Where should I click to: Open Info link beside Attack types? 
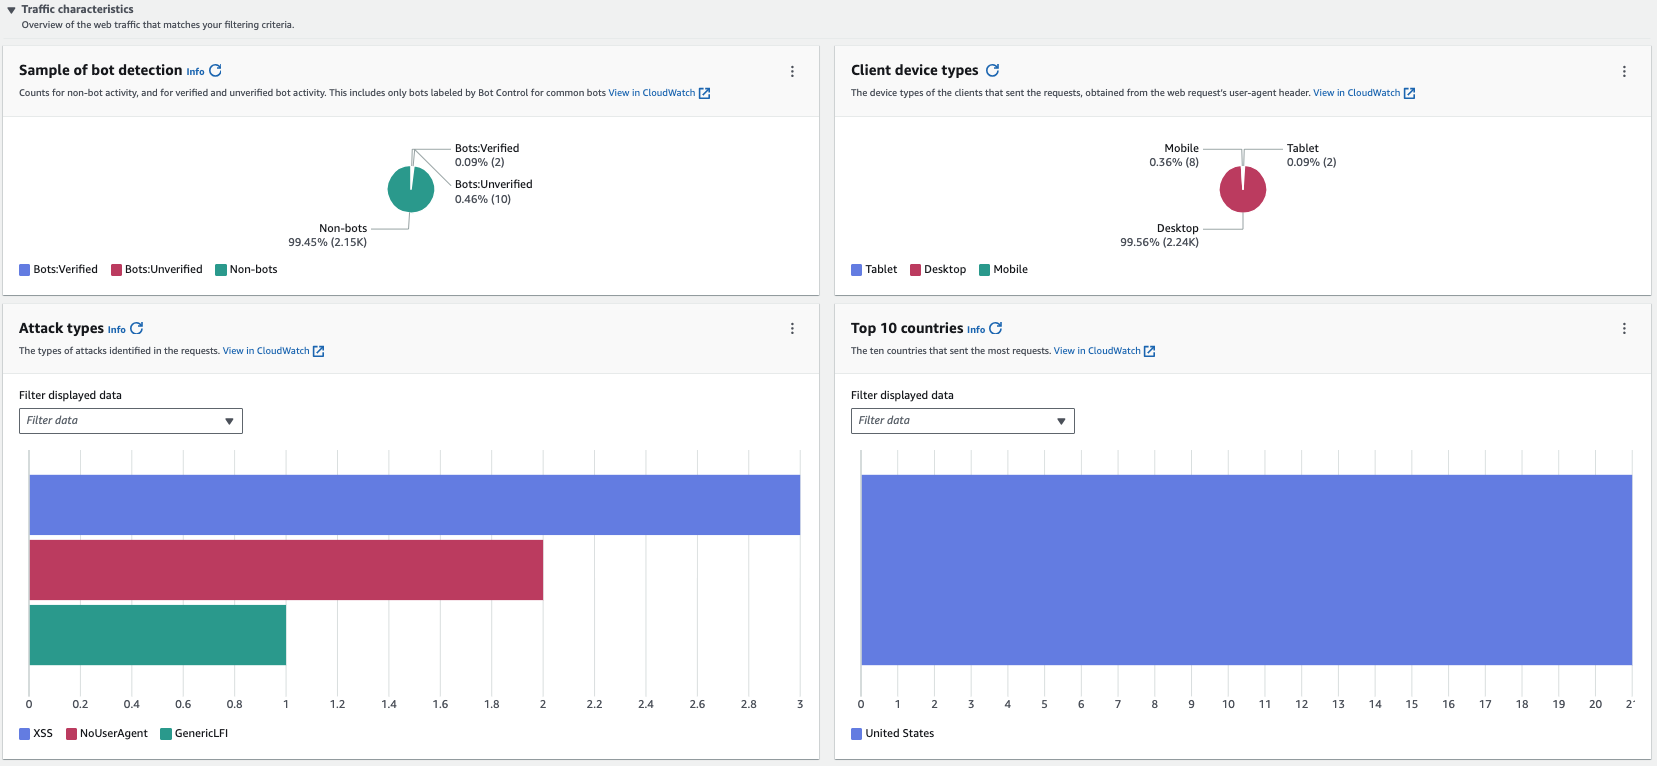(x=116, y=330)
